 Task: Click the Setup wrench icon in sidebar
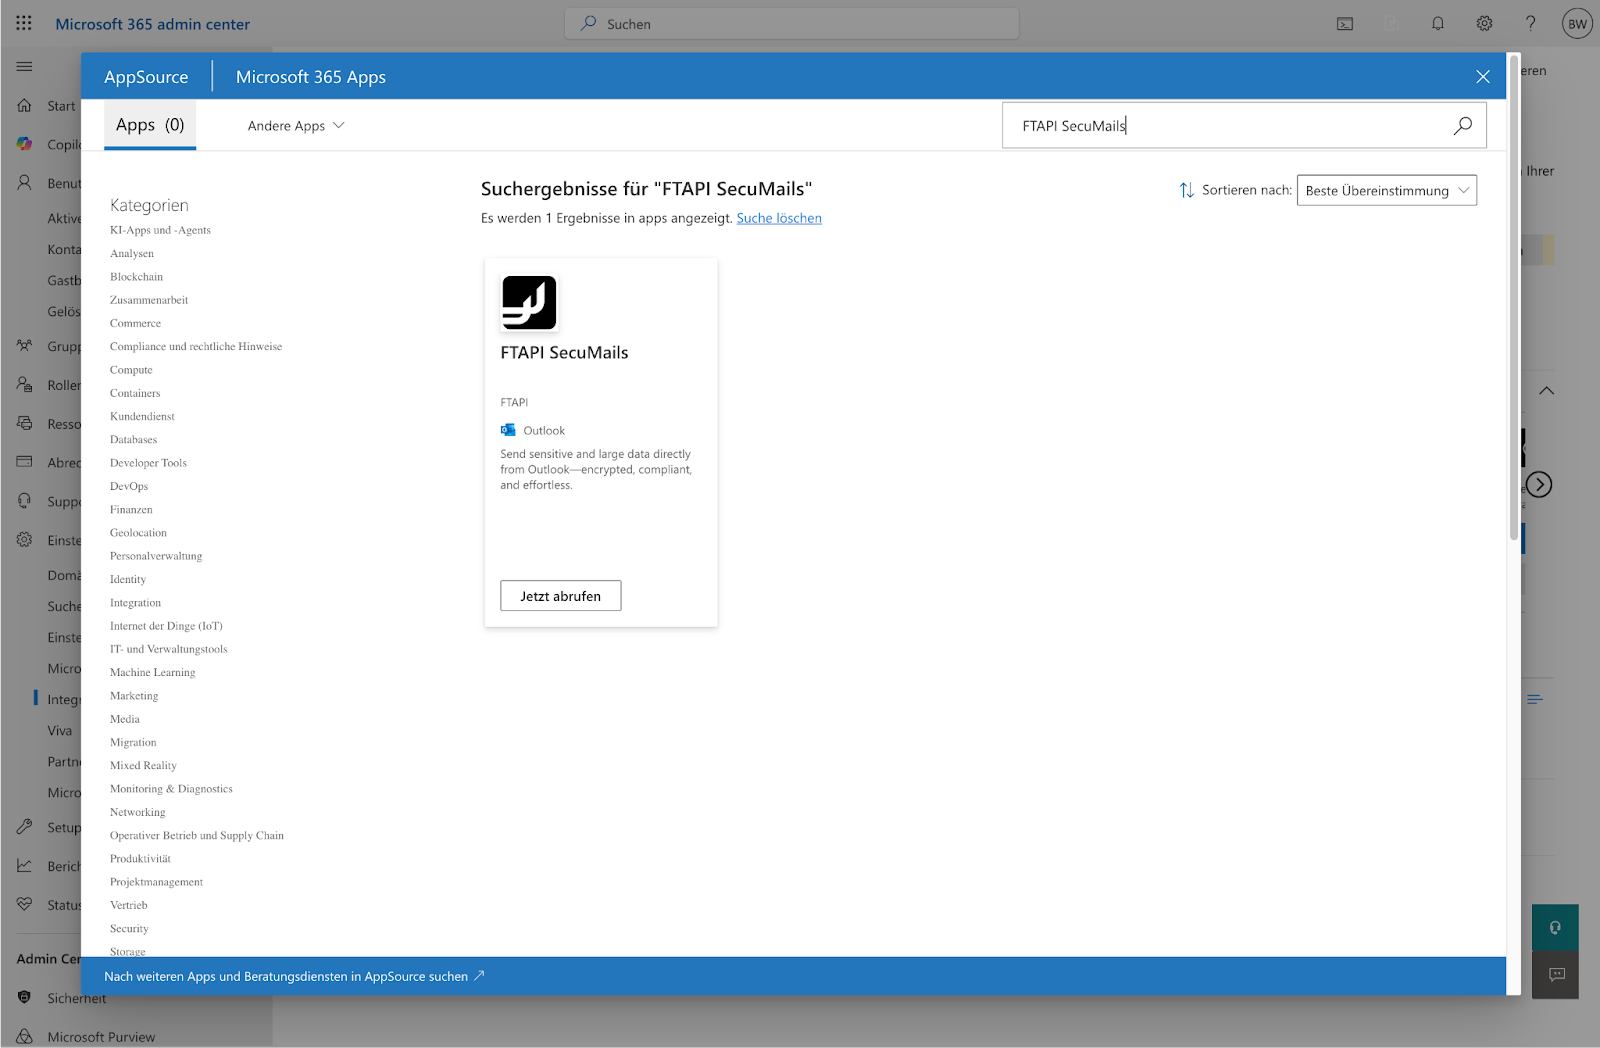coord(24,827)
